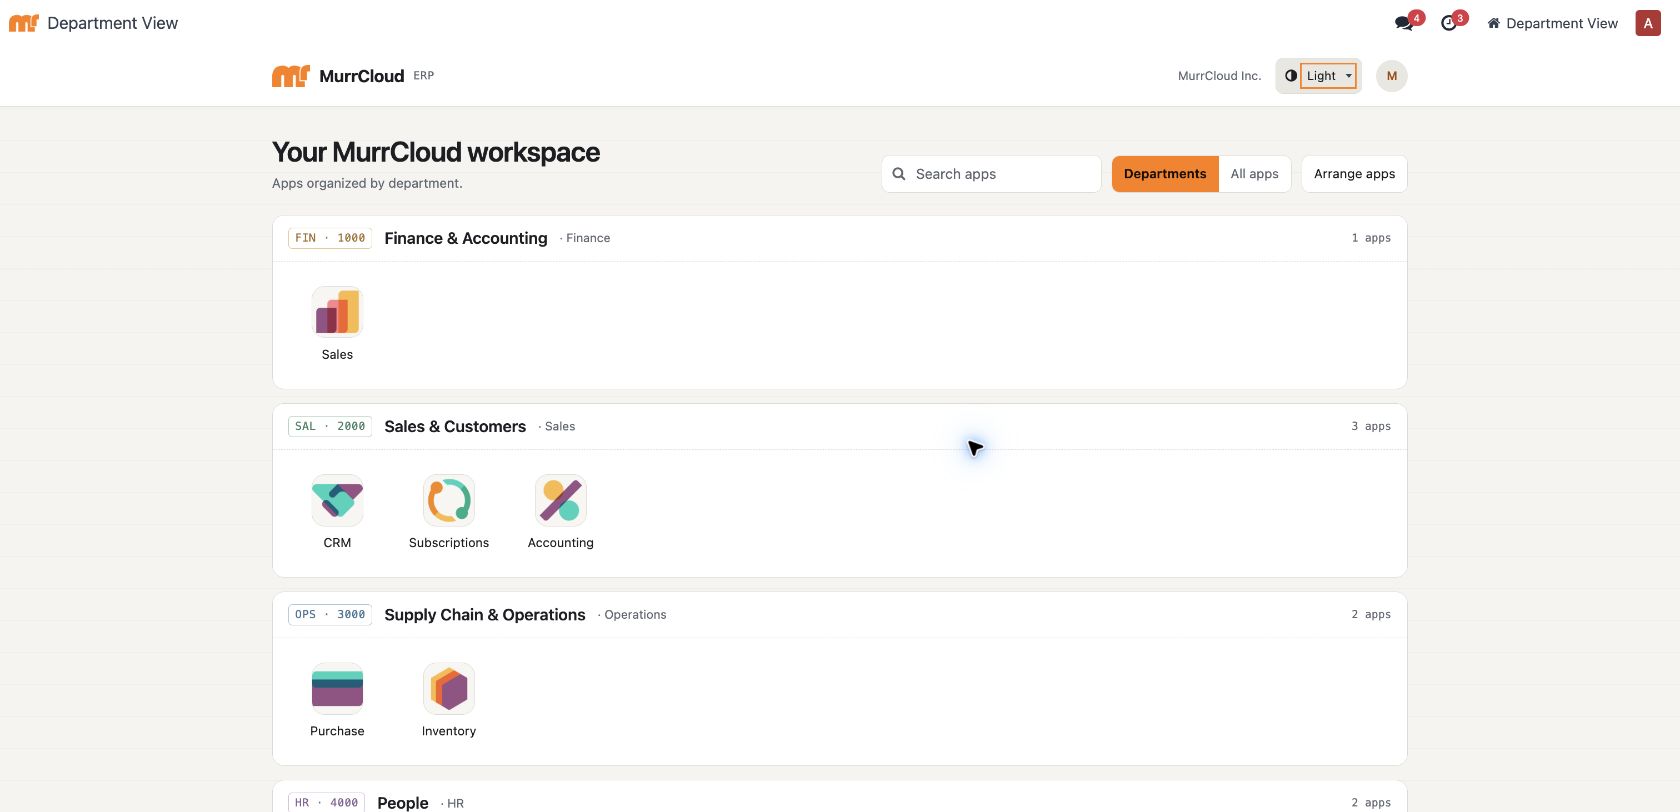Screen dimensions: 1680x812
Task: Open the Inventory app
Action: [449, 700]
